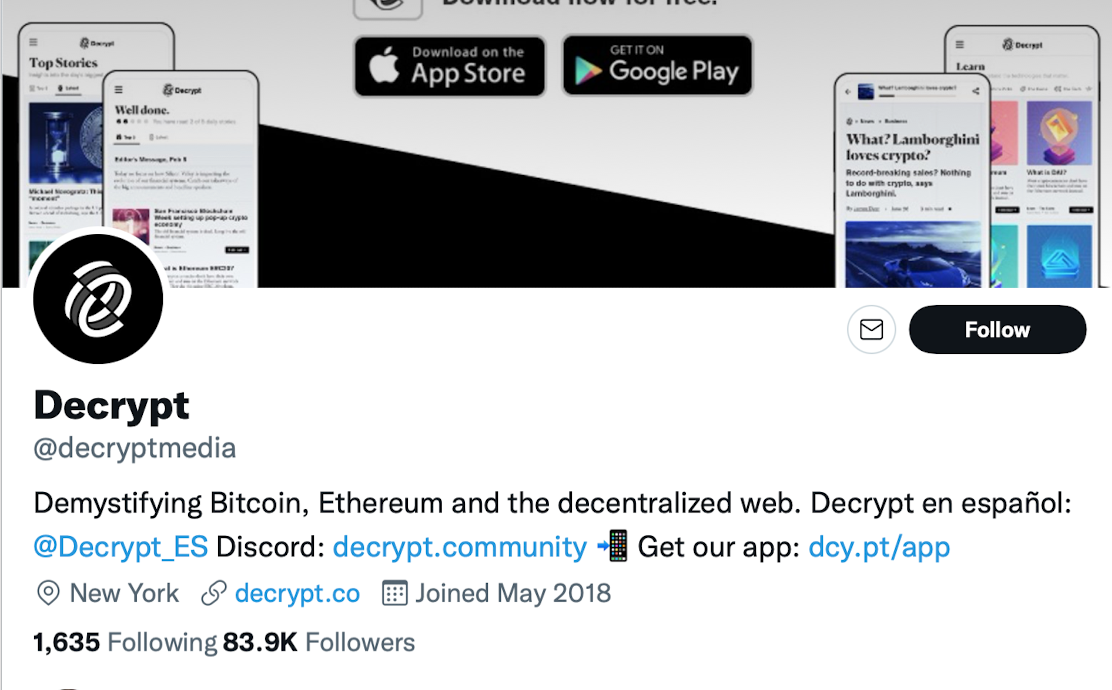This screenshot has height=690, width=1112.
Task: Open the decrypt.co website link
Action: 296,592
